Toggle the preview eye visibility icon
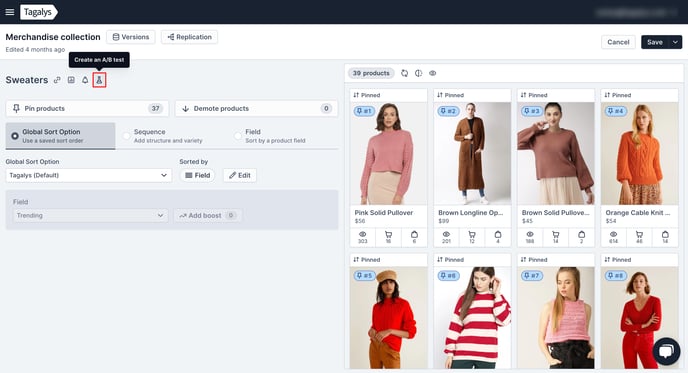The width and height of the screenshot is (688, 373). [433, 73]
